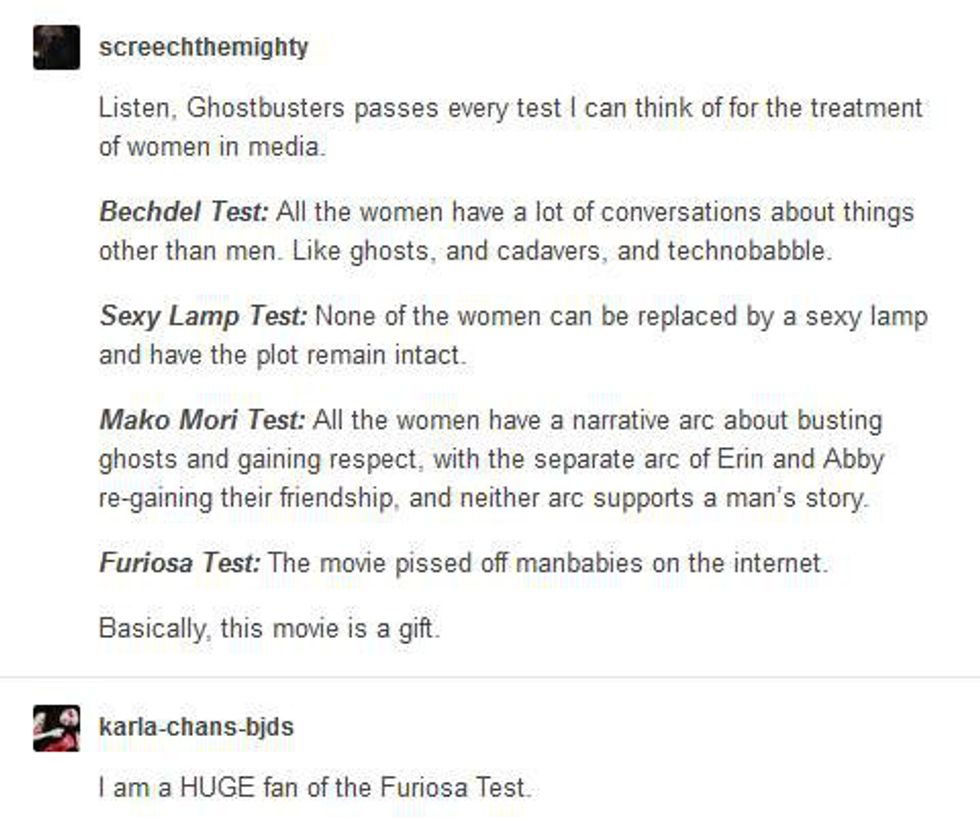Click the bold "Bechdel Test:" heading
The width and height of the screenshot is (980, 821).
pos(184,213)
